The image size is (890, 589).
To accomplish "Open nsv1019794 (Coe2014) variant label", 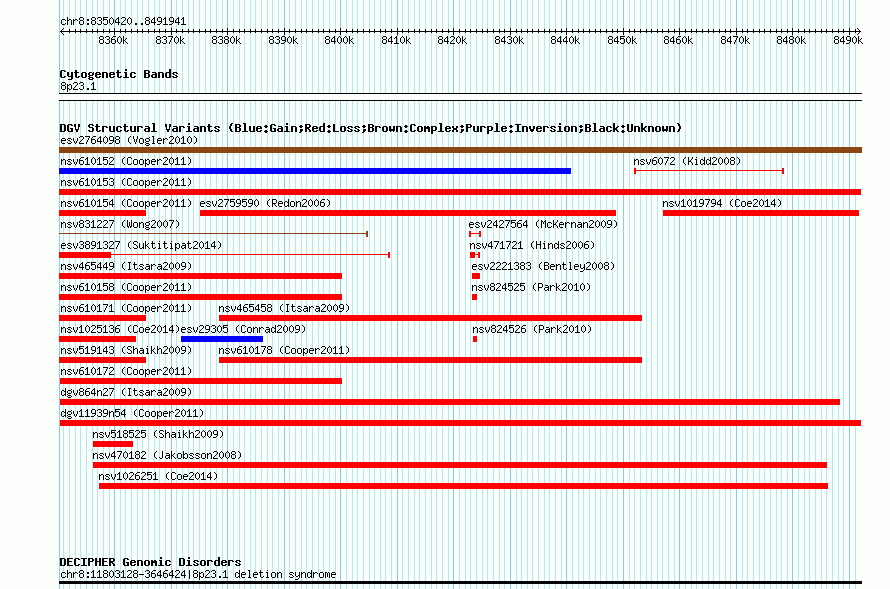I will tap(722, 203).
